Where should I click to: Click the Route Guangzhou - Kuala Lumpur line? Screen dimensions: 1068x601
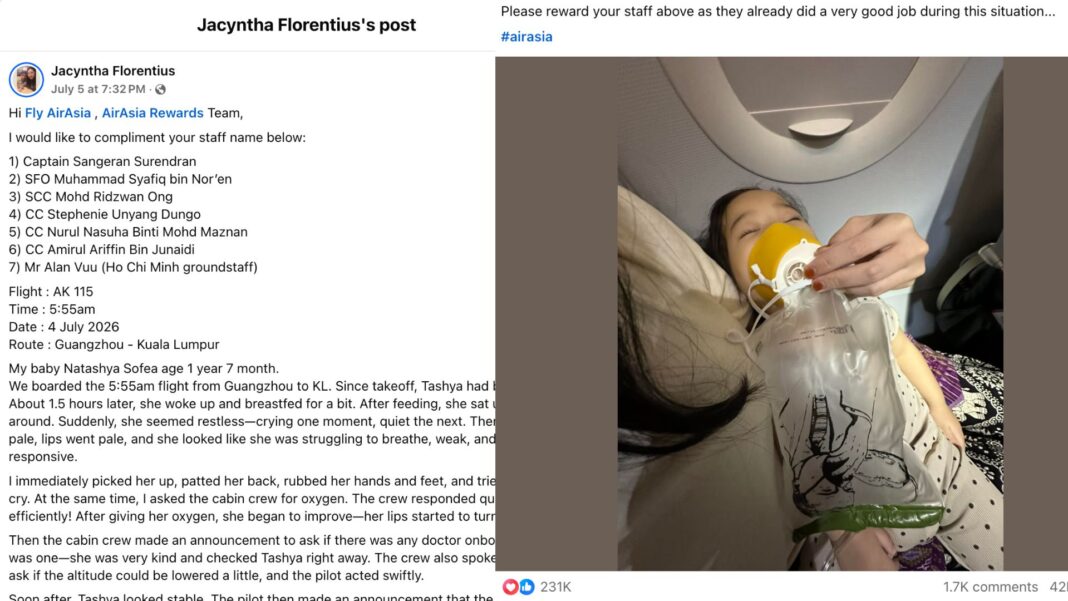click(x=114, y=345)
